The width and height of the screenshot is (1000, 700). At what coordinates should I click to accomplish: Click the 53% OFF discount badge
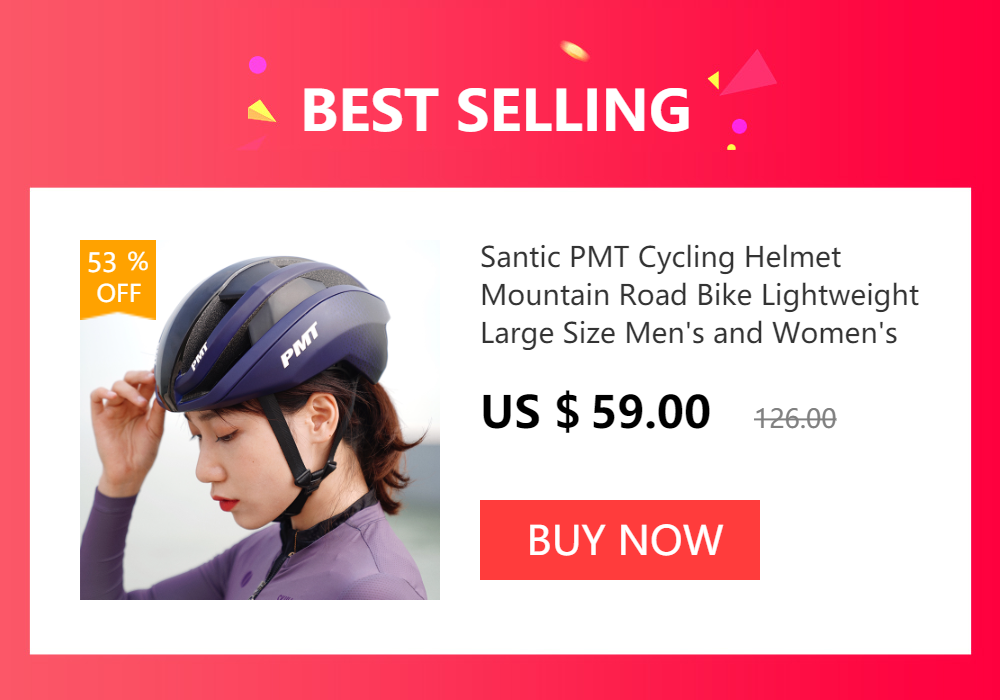click(x=118, y=278)
